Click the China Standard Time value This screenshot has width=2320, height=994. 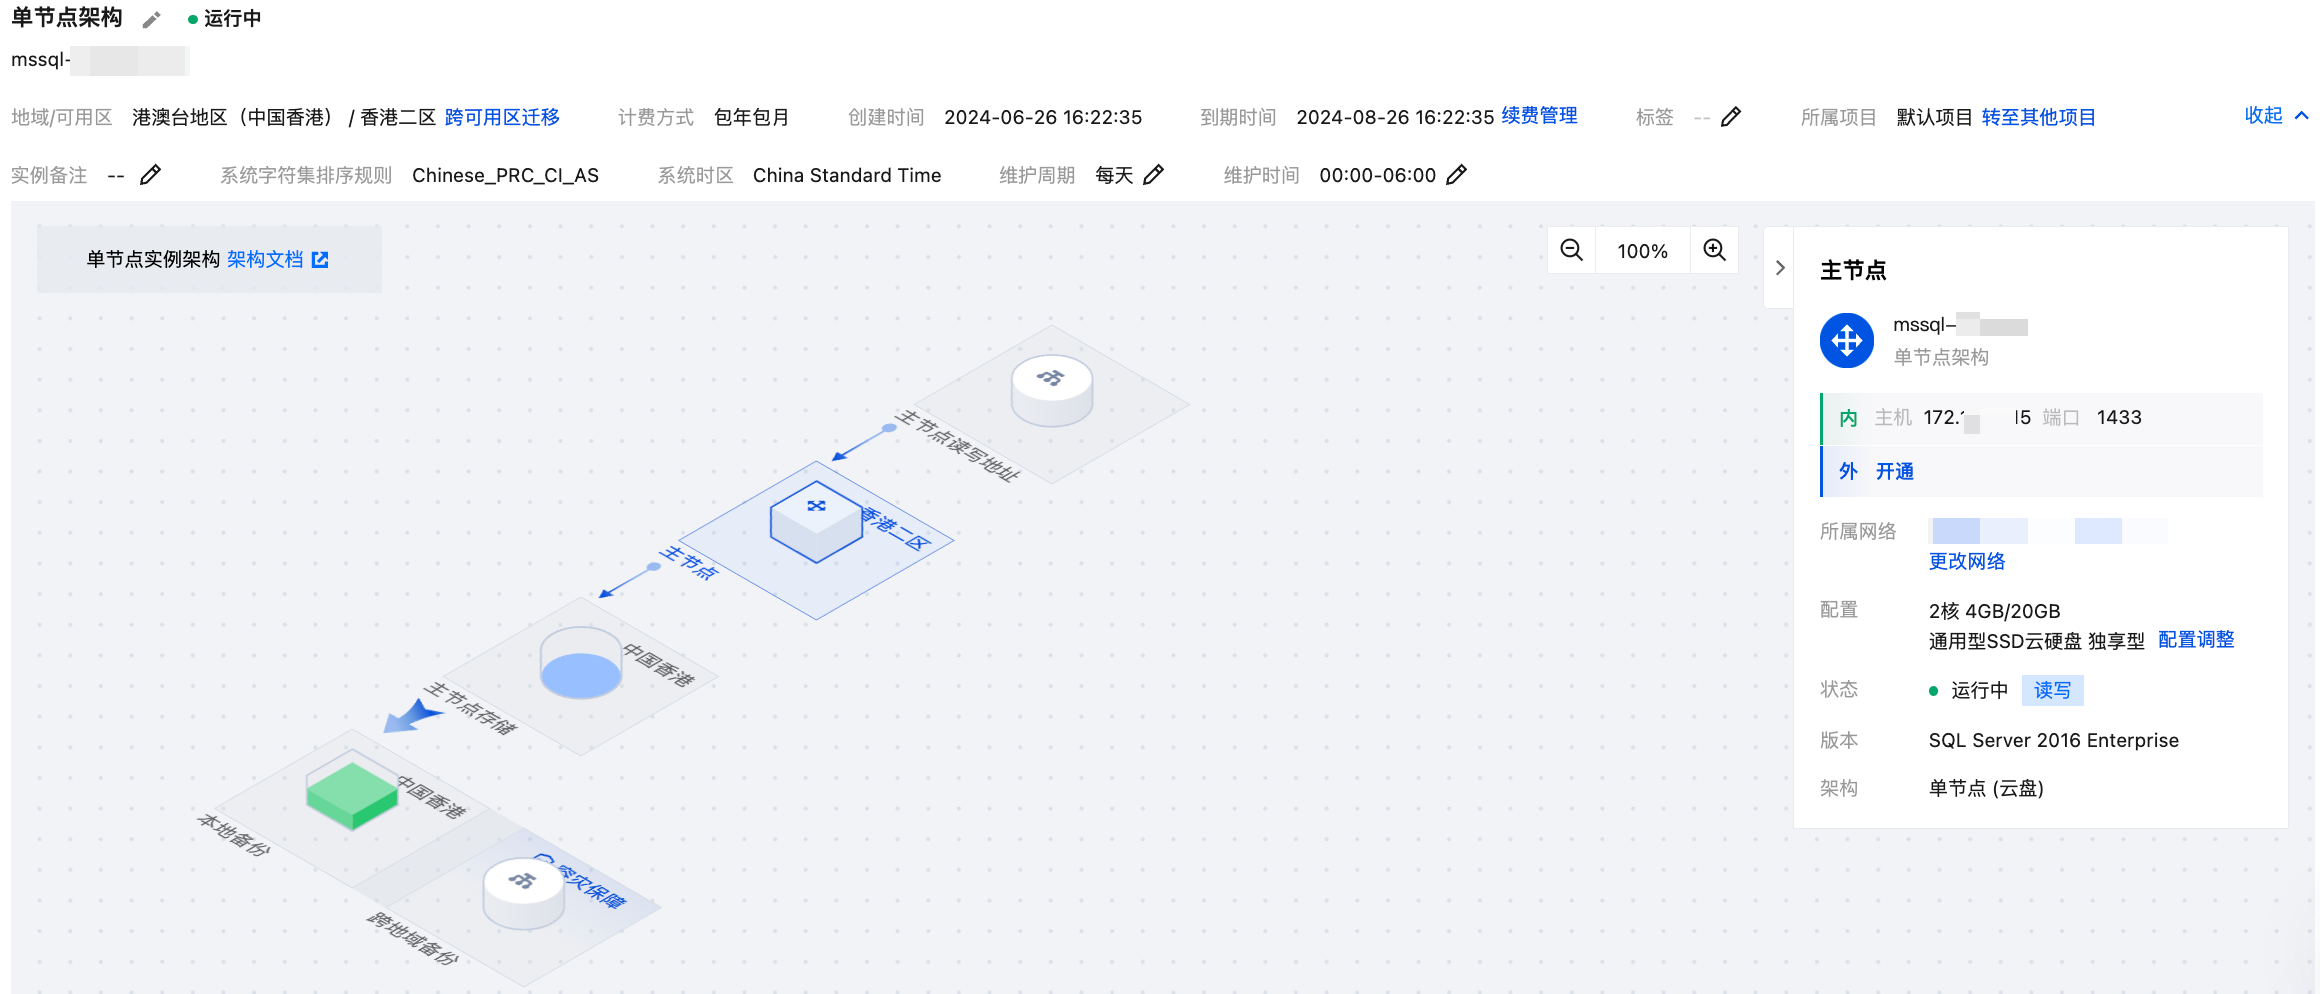847,176
